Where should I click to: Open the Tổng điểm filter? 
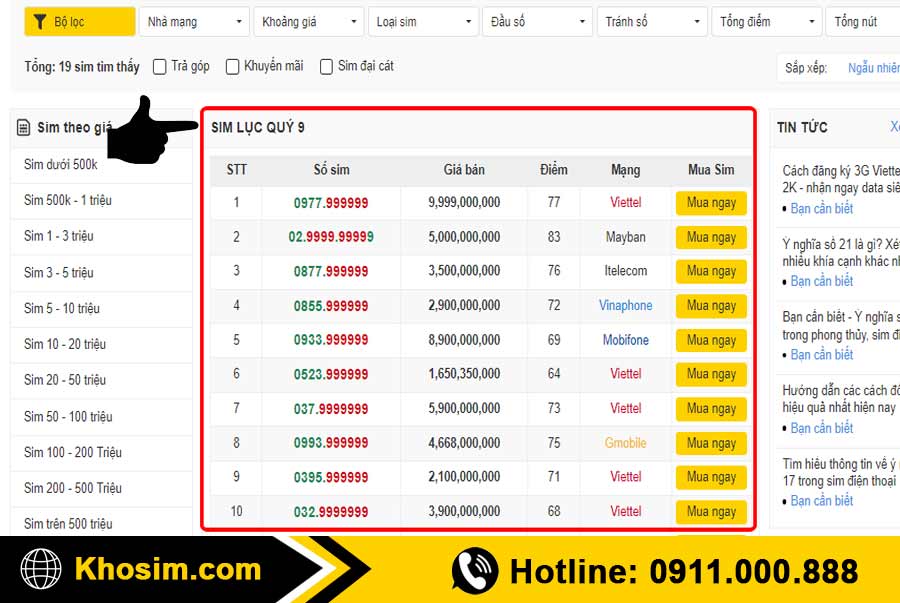pos(767,21)
